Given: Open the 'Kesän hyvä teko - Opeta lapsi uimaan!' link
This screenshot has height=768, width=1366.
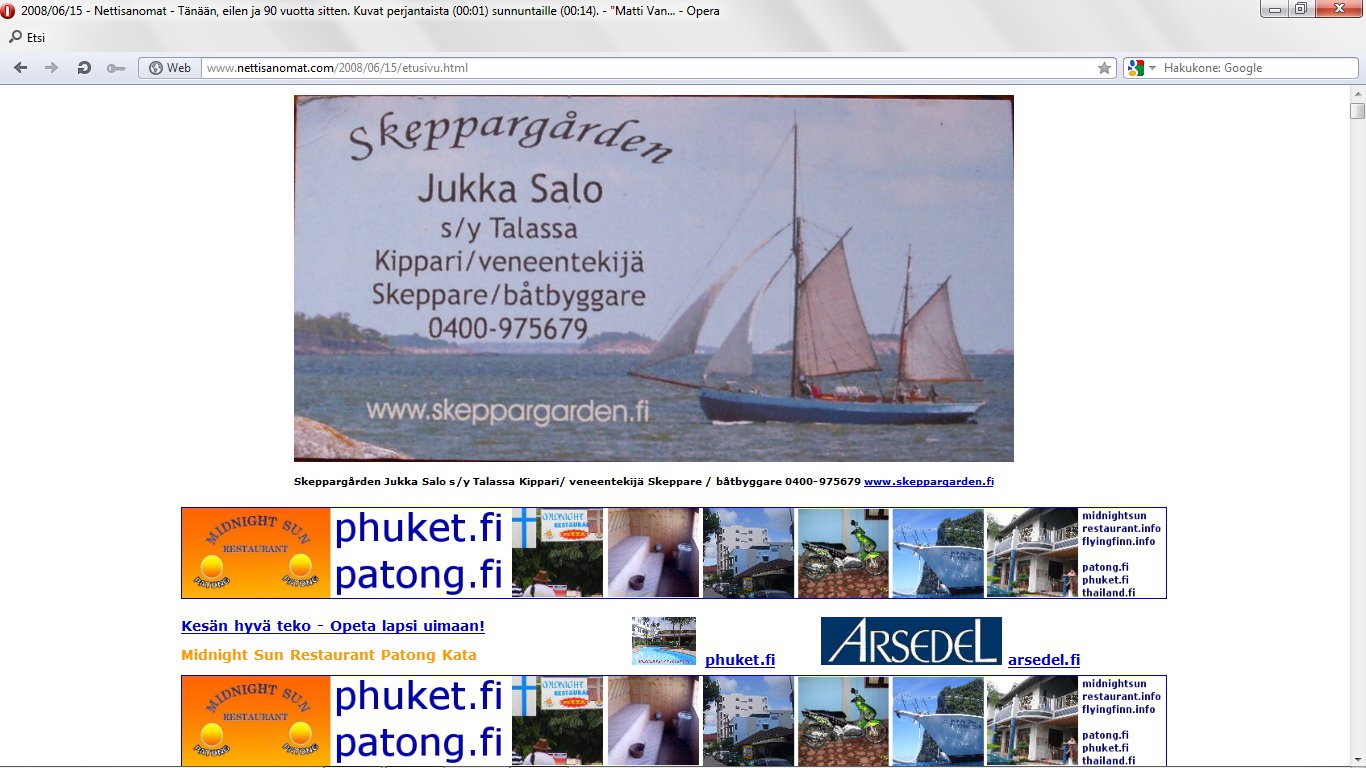Looking at the screenshot, I should click(x=332, y=626).
